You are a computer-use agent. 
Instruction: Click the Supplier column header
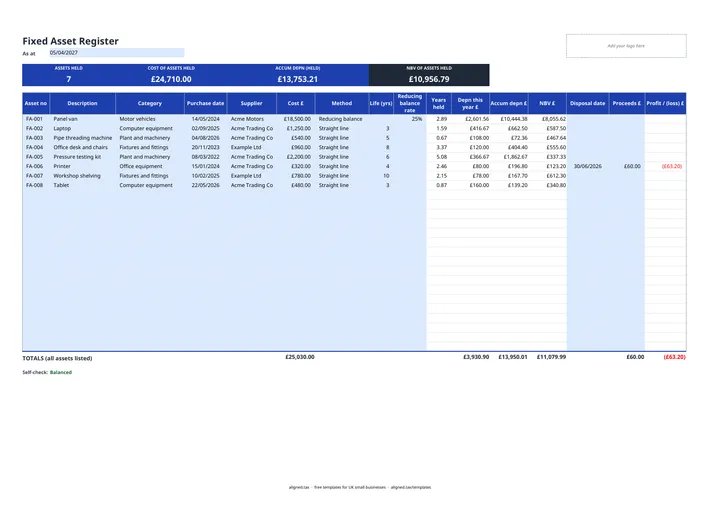[252, 103]
